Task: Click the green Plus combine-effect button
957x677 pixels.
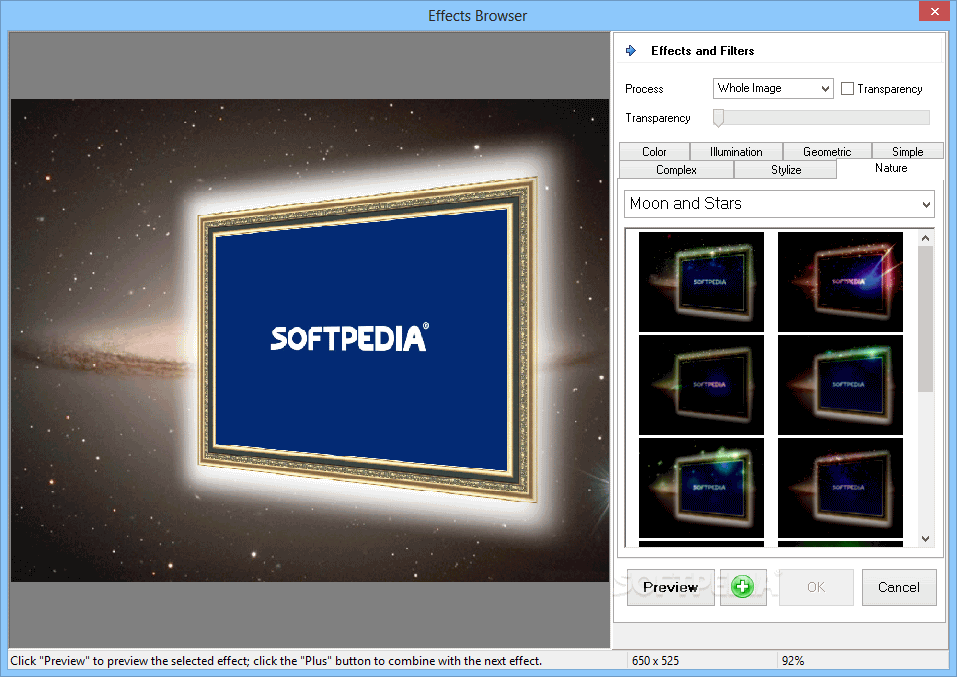Action: pyautogui.click(x=743, y=587)
